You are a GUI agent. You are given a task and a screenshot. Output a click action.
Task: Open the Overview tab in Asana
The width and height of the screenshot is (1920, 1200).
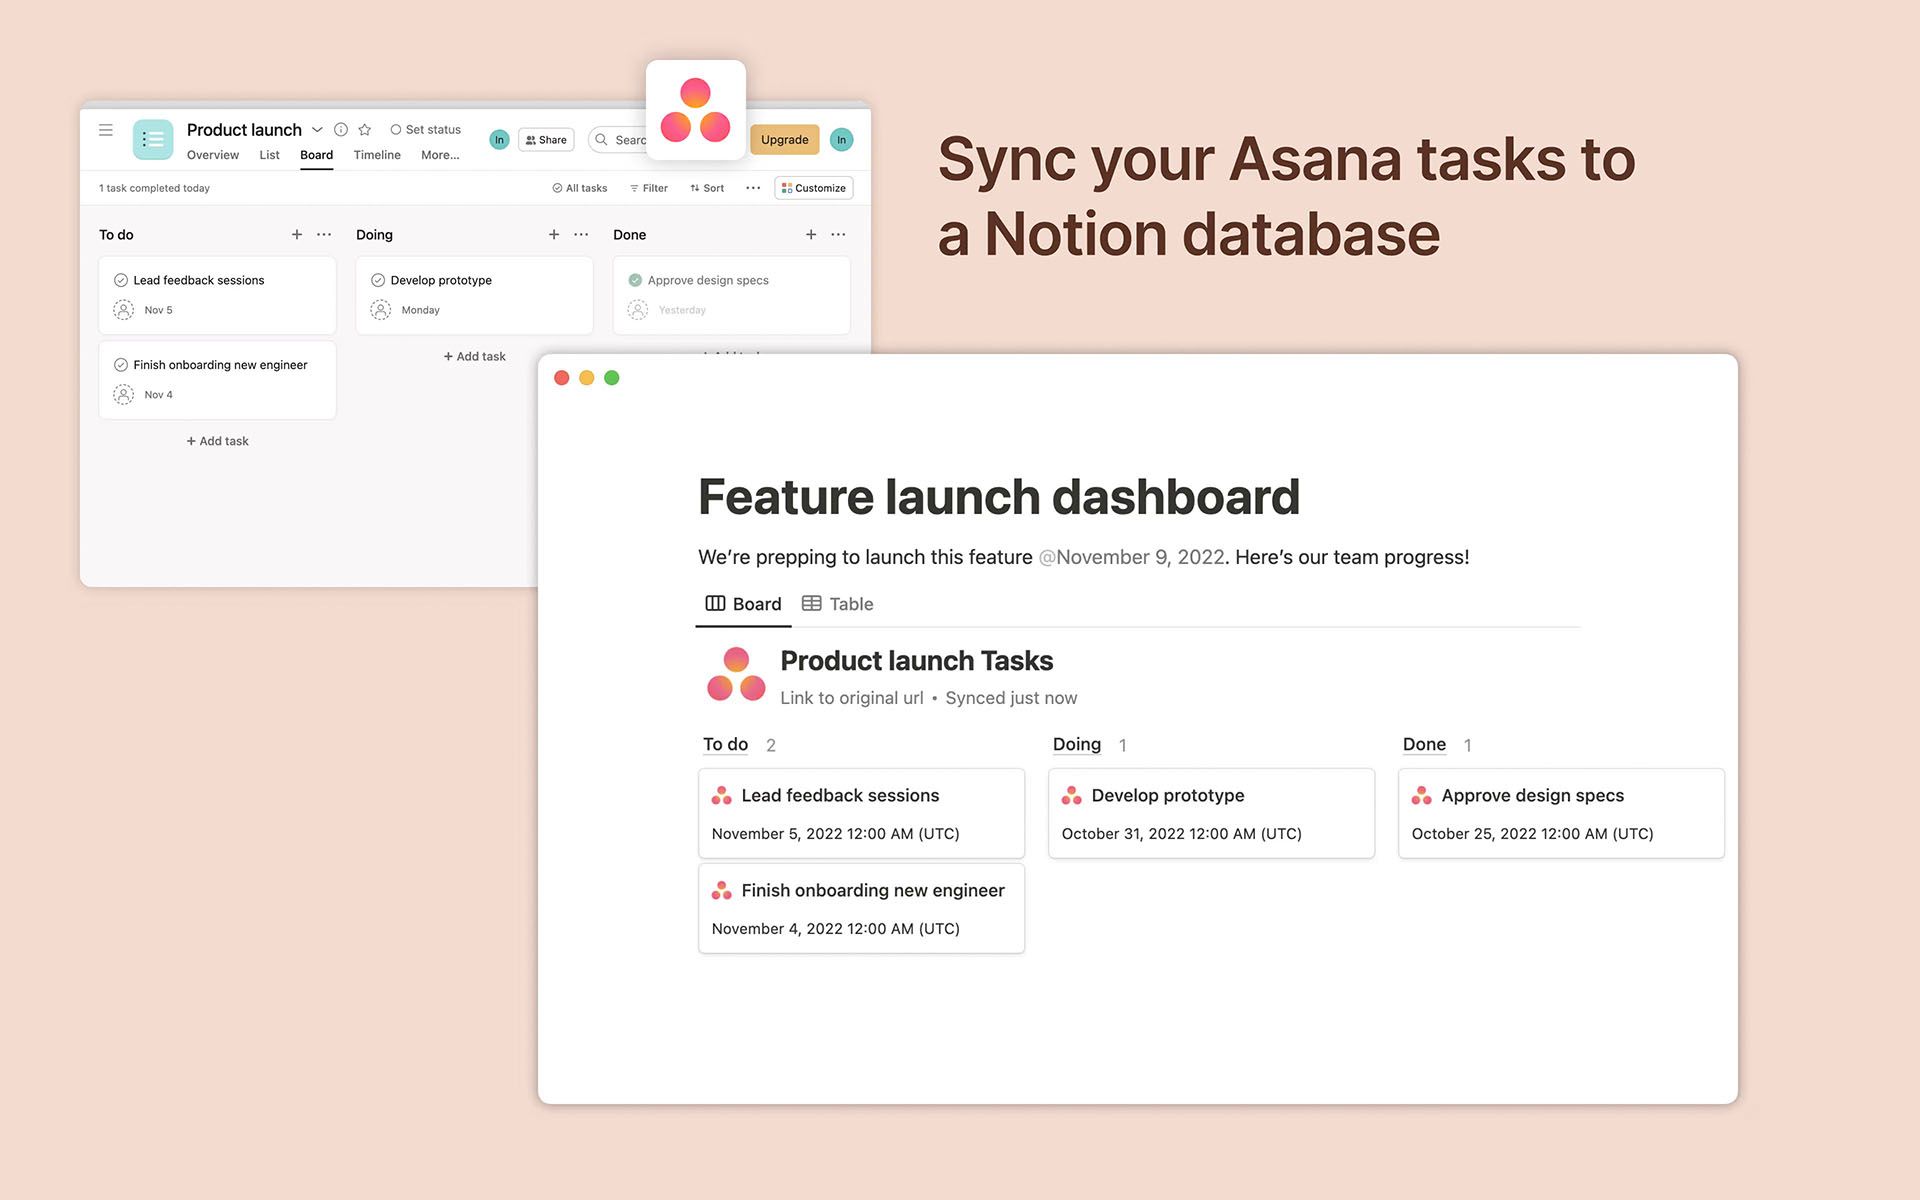click(213, 155)
